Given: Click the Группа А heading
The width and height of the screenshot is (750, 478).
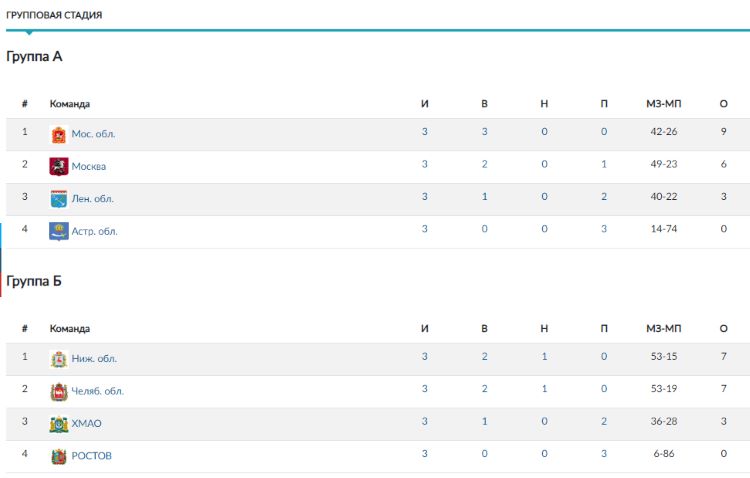Looking at the screenshot, I should click(x=35, y=57).
